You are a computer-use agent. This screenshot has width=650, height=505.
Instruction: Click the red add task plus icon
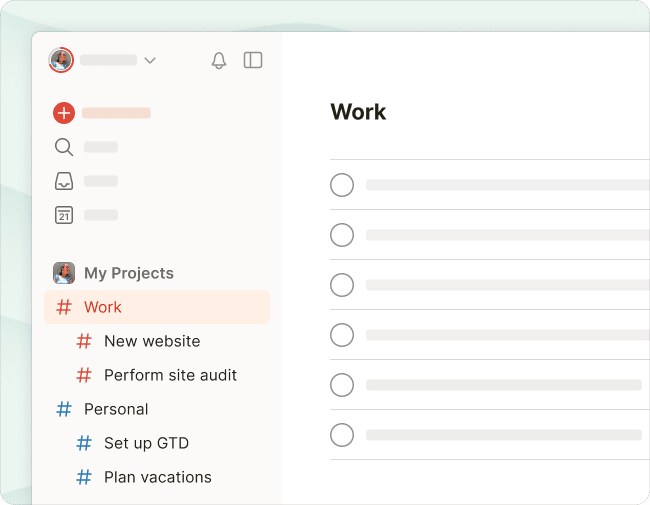tap(64, 113)
